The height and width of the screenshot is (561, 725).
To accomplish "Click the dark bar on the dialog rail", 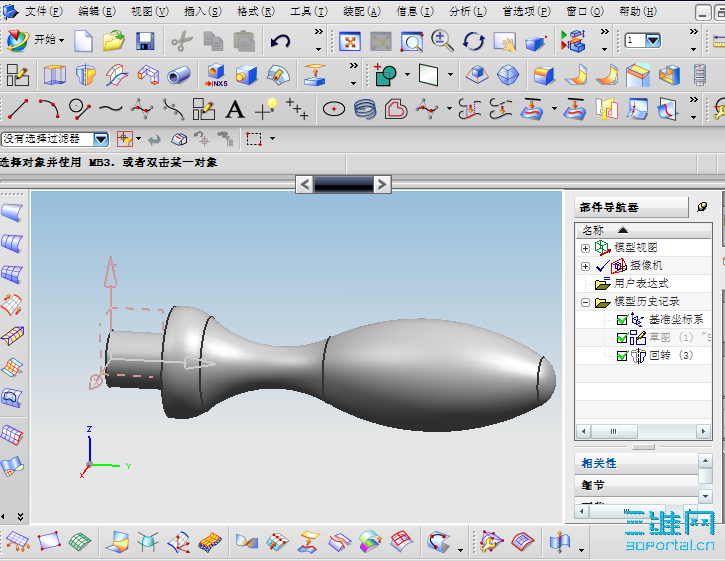I will tap(344, 185).
